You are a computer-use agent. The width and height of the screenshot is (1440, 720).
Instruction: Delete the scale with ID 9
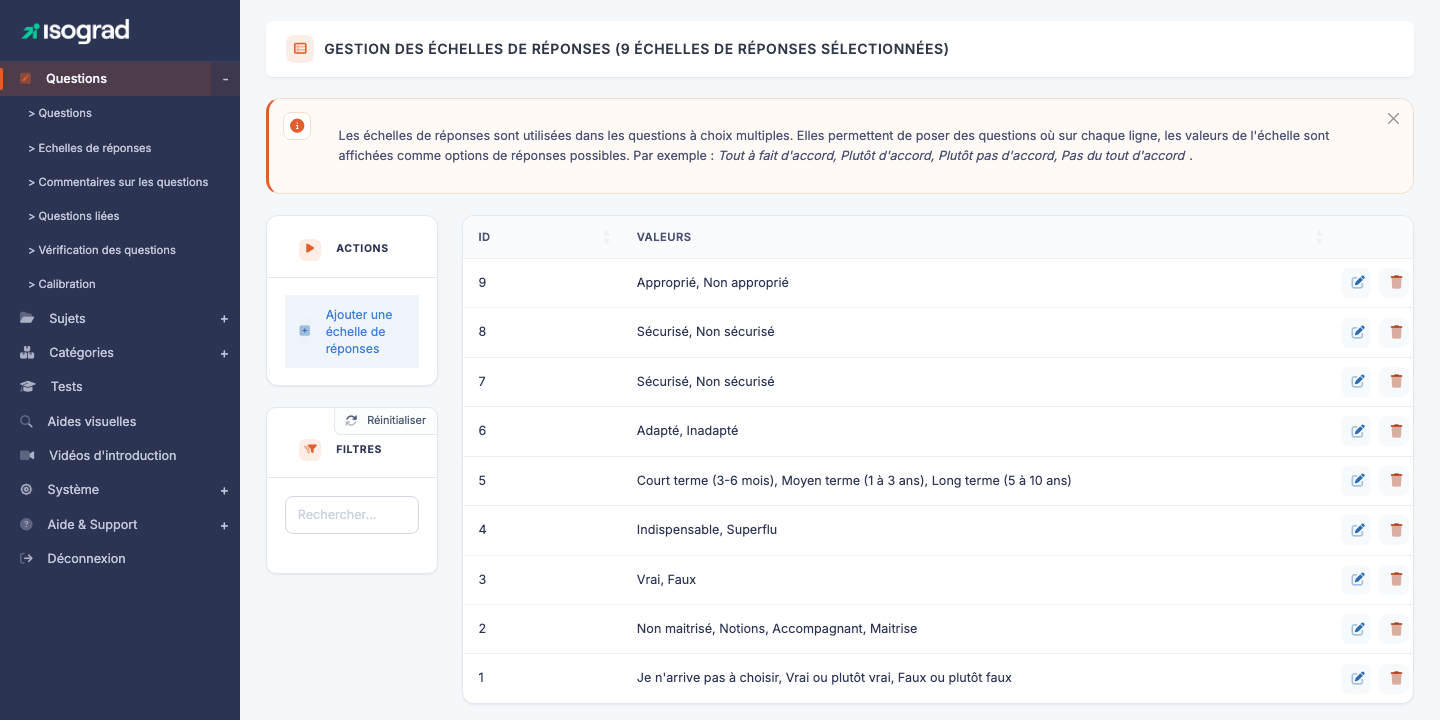1396,283
